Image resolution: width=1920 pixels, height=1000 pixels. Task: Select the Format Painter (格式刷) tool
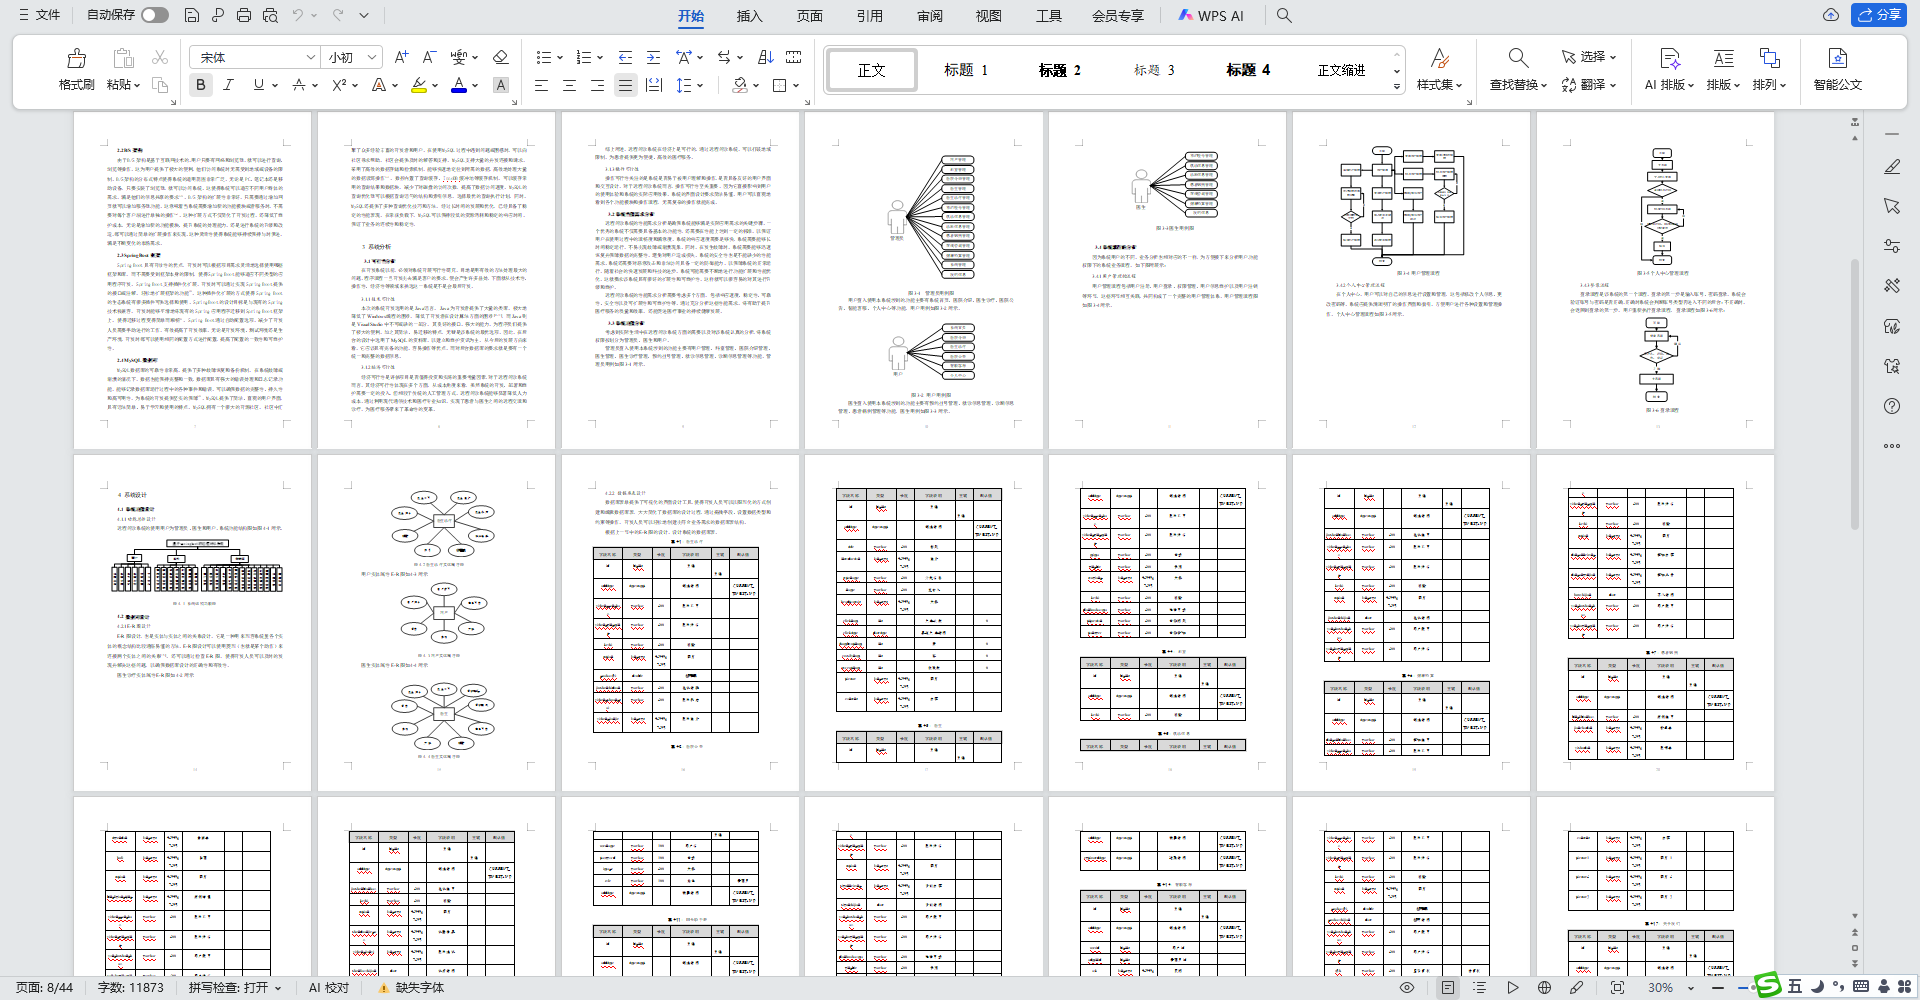[x=77, y=70]
